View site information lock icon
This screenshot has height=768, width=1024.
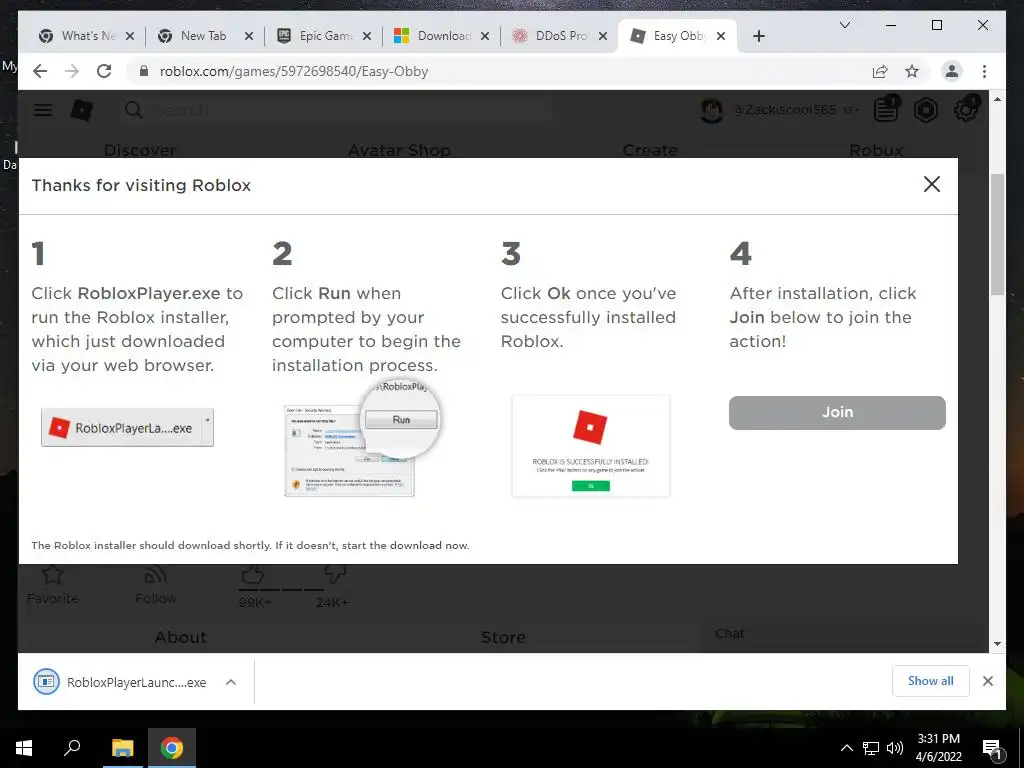144,71
